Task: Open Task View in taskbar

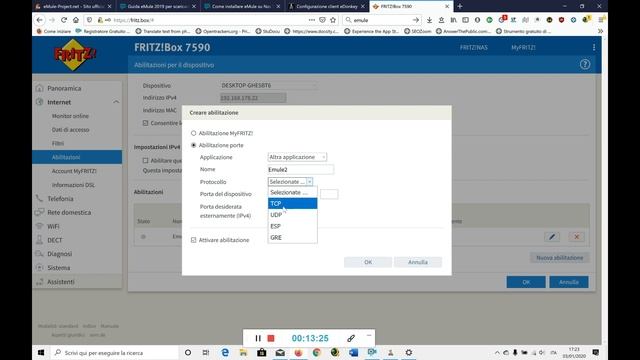Action: 206,352
